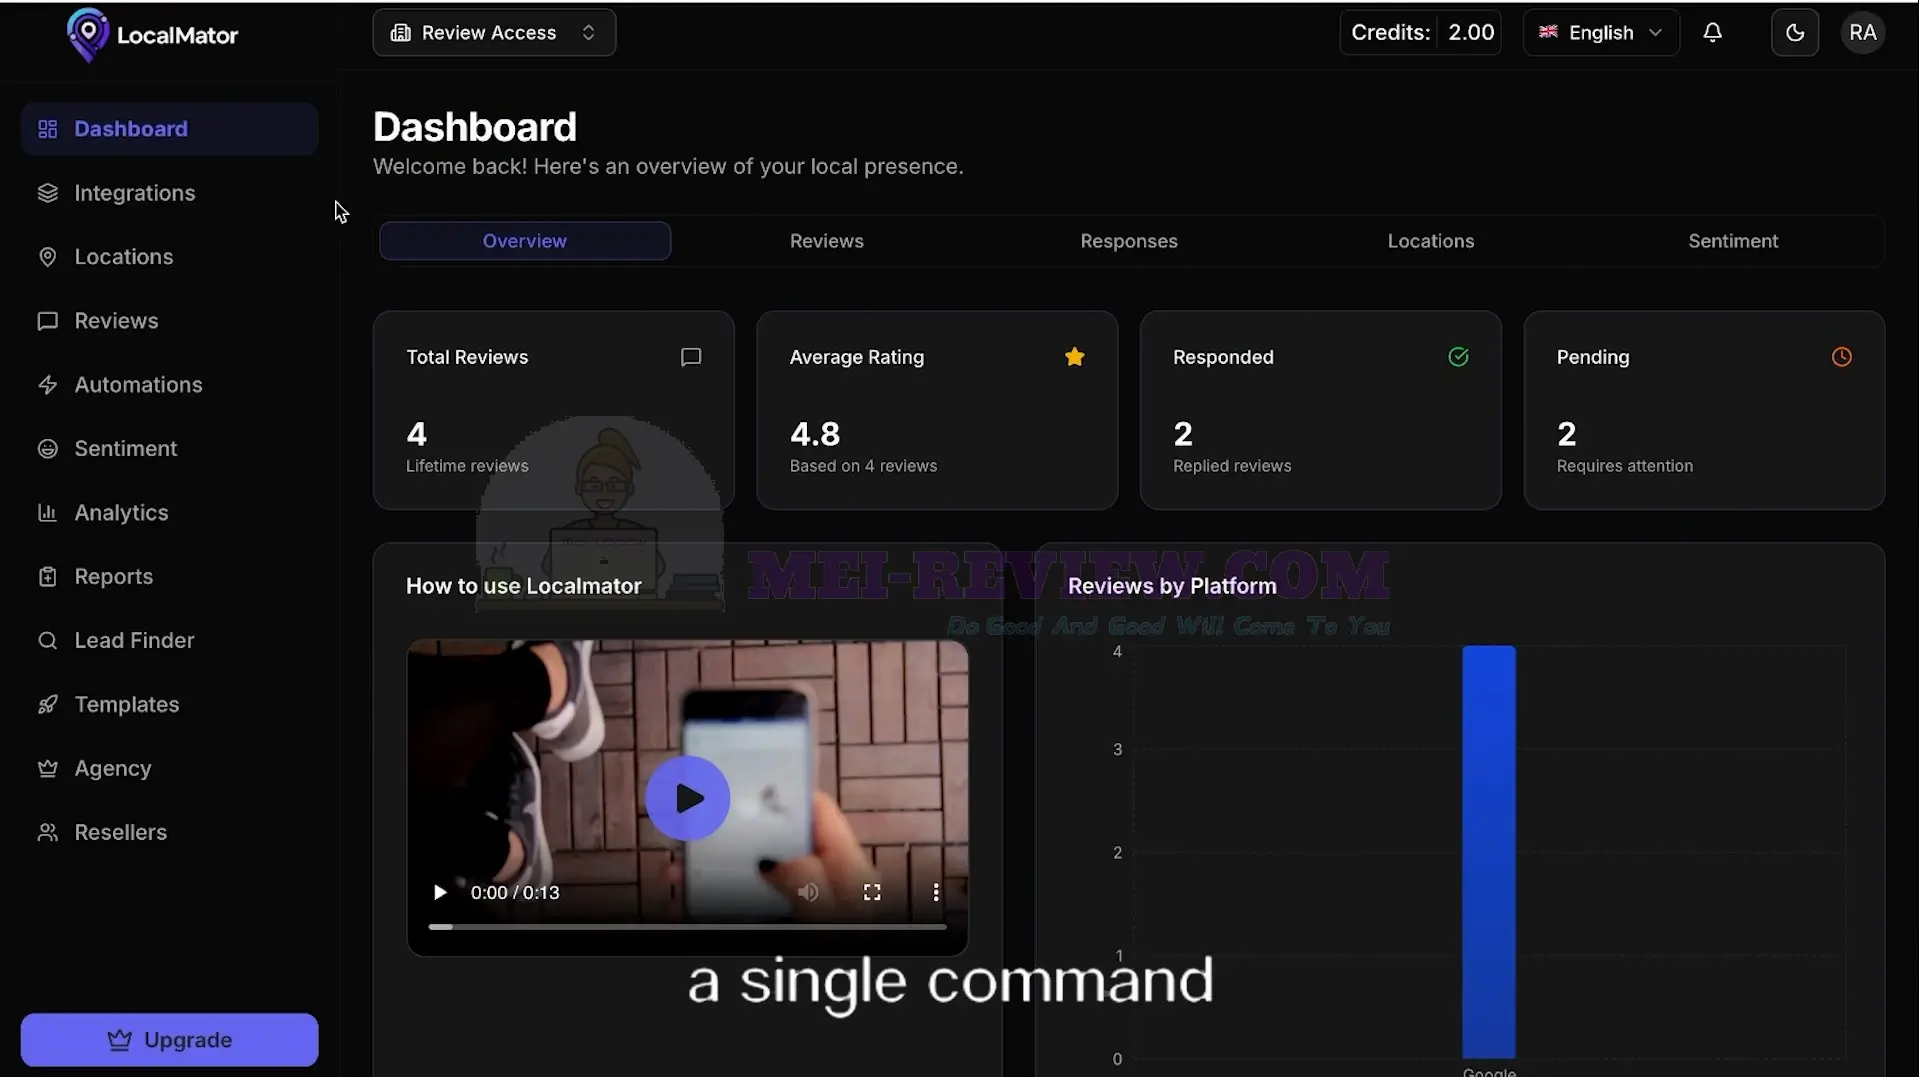Click the building icon in Review Access selector
Viewport: 1919px width, 1077px height.
point(400,33)
